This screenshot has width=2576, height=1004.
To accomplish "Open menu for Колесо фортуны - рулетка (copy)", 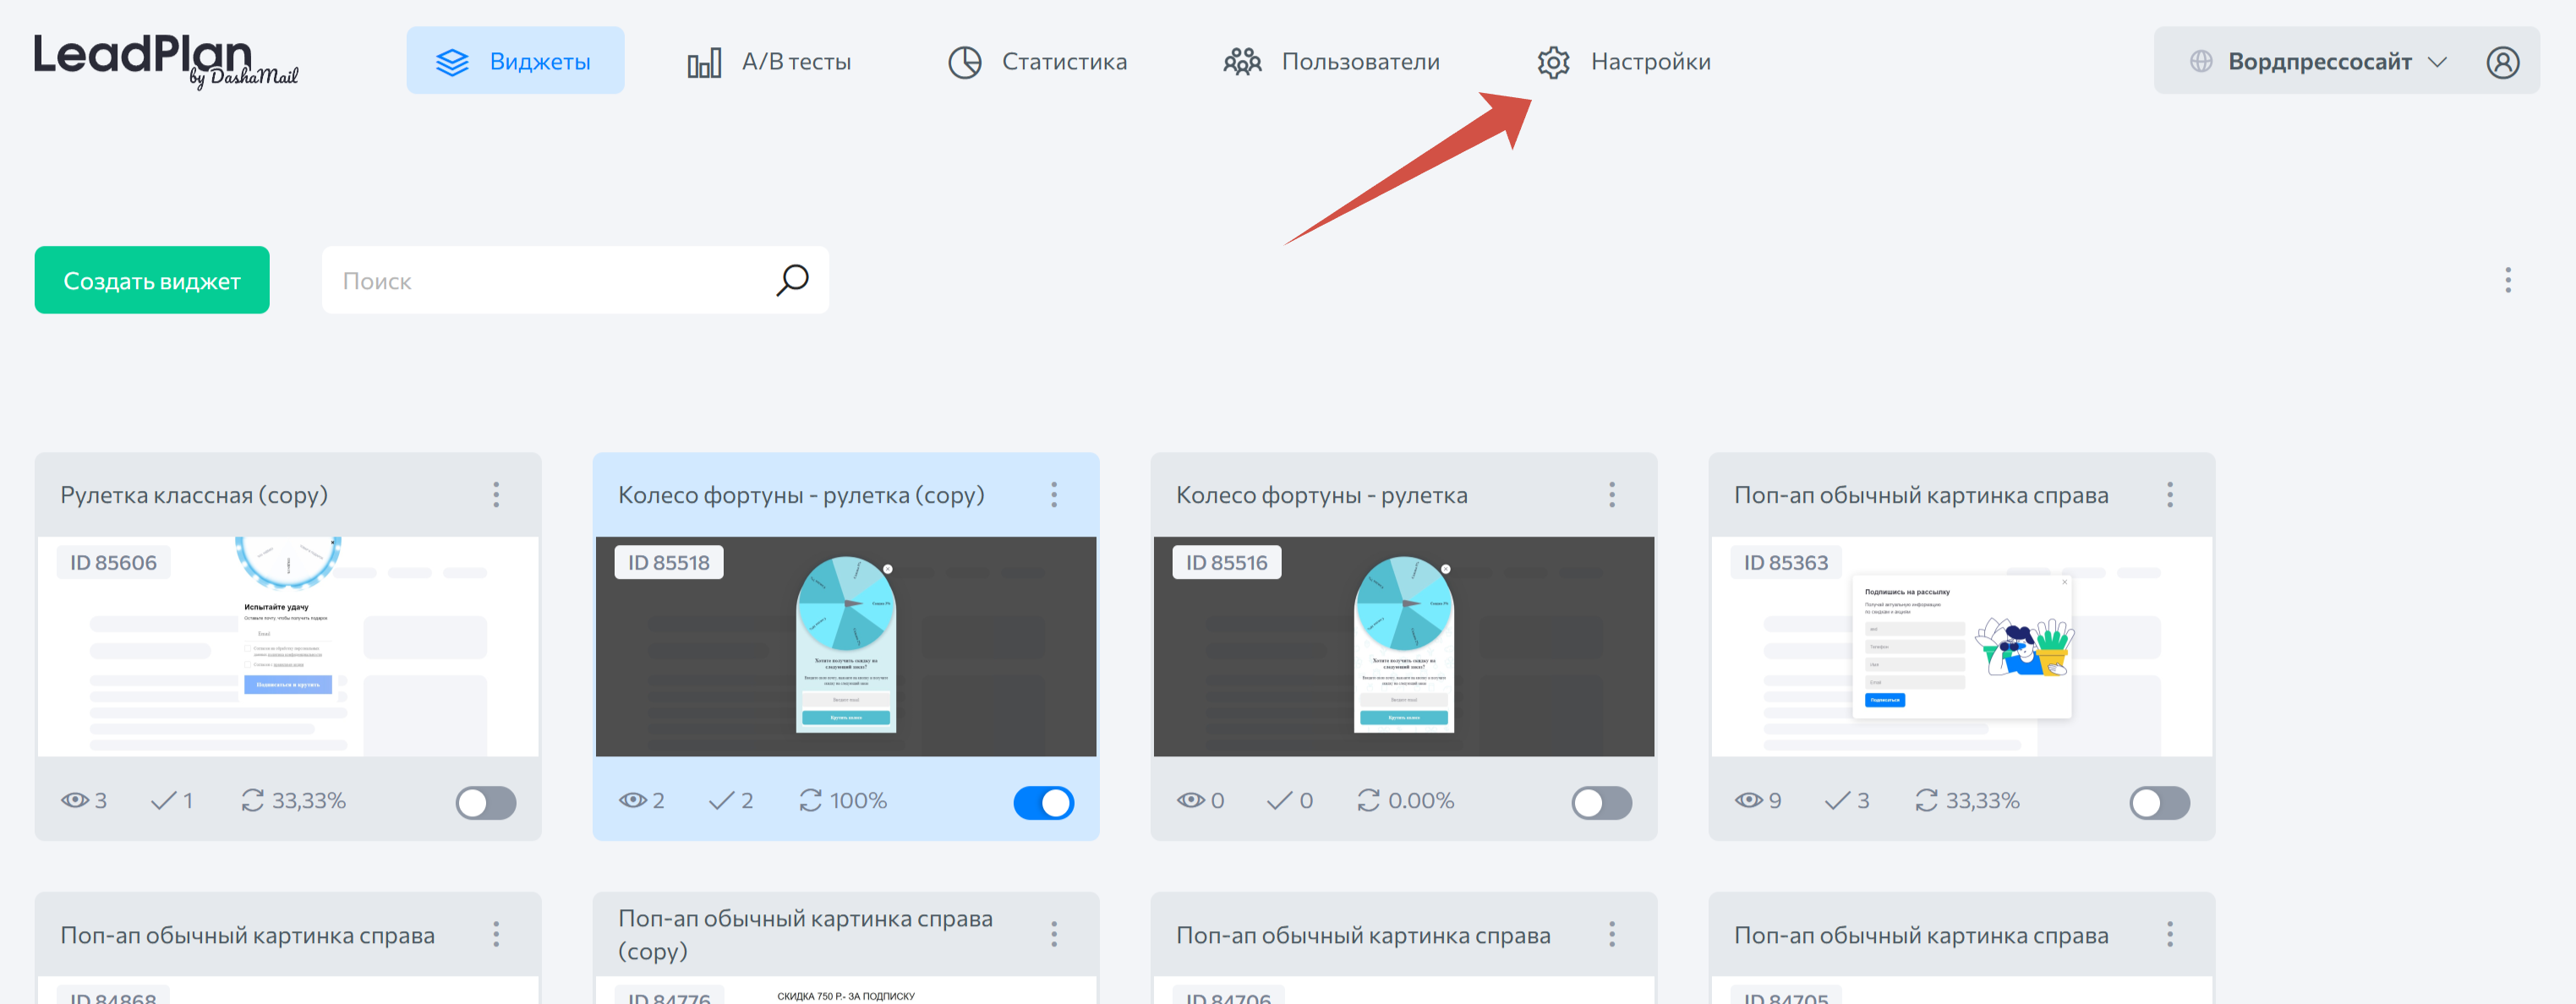I will point(1054,495).
